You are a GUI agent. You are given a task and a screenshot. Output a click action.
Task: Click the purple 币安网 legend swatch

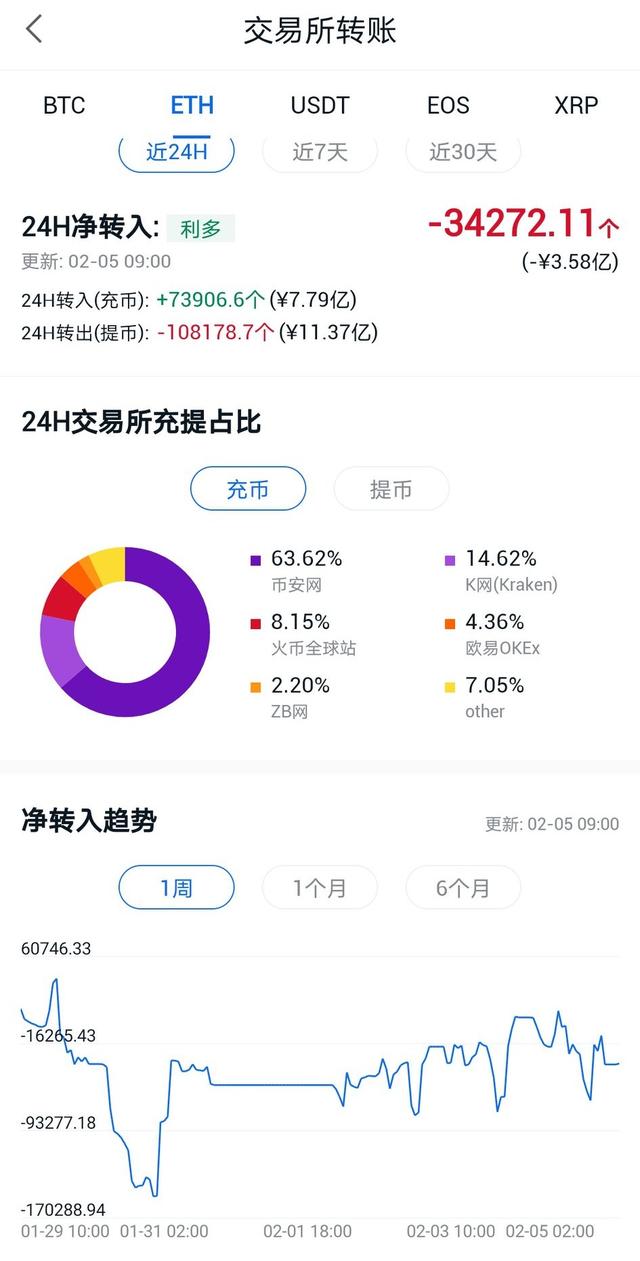255,559
